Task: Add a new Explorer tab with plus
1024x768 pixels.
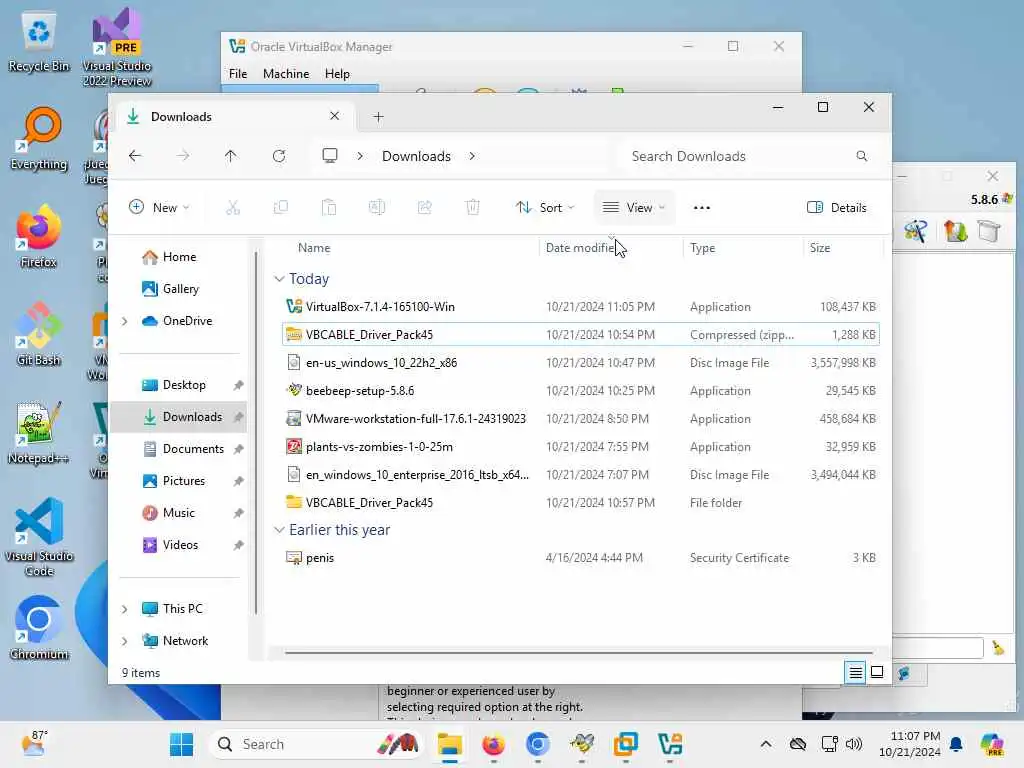Action: pos(378,117)
